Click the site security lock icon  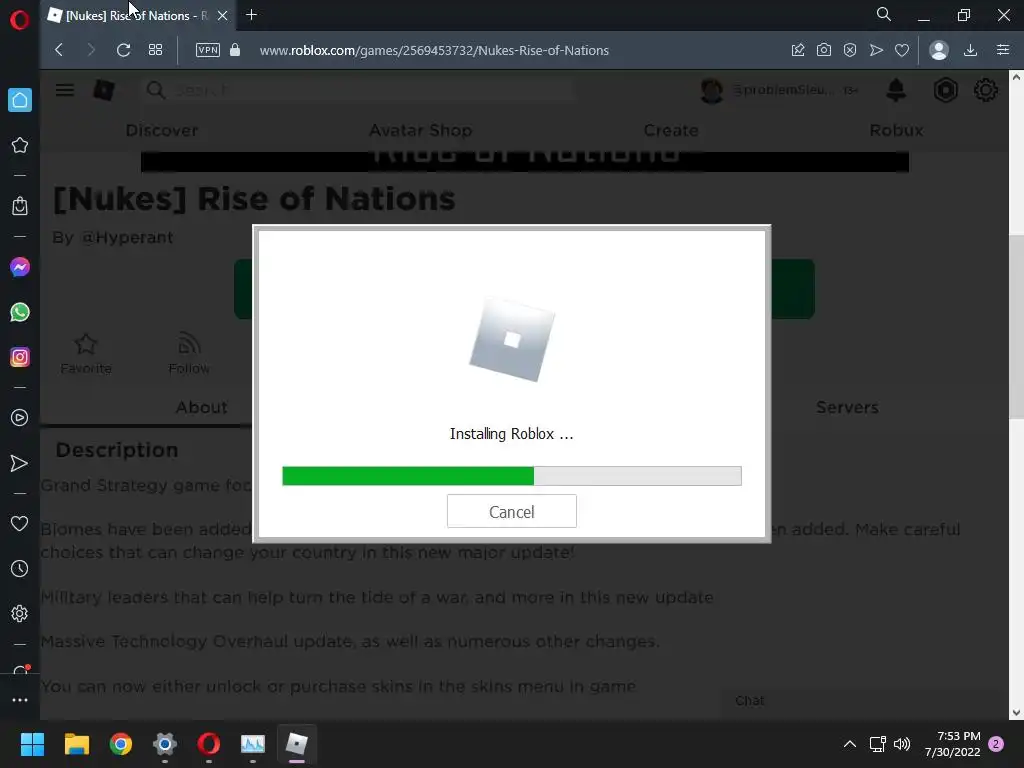tap(235, 50)
